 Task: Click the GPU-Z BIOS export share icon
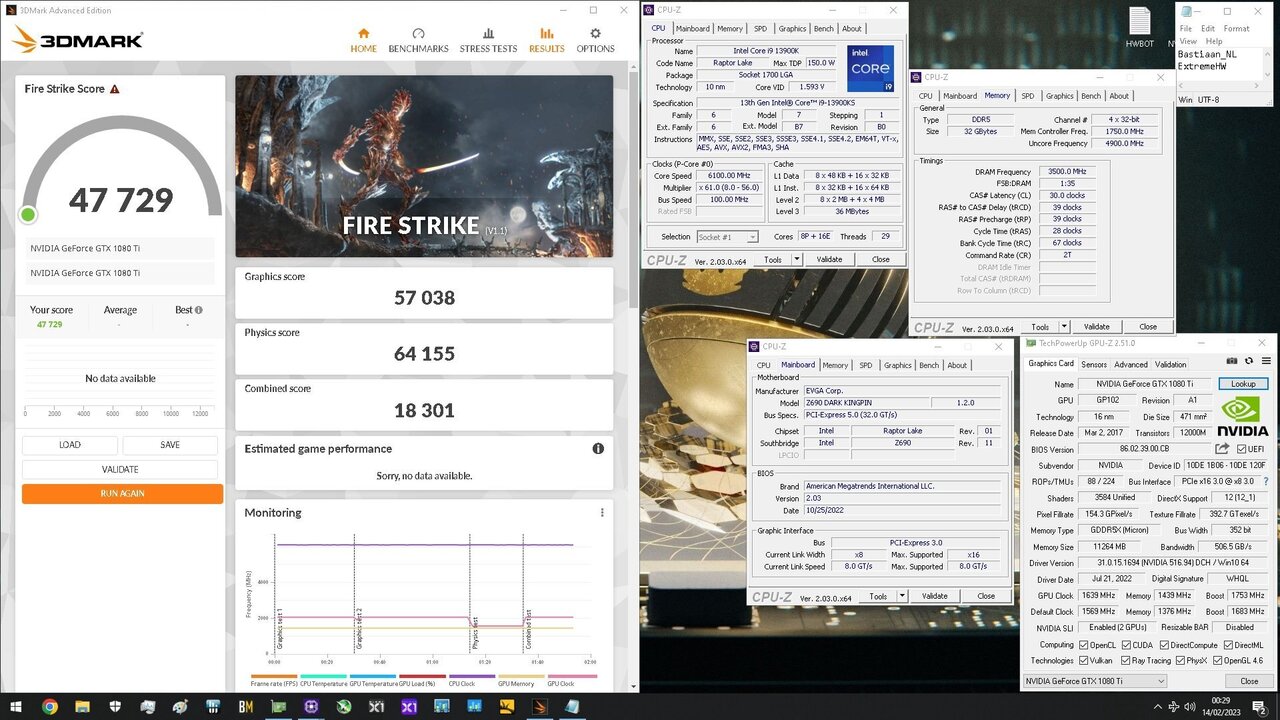[1222, 450]
